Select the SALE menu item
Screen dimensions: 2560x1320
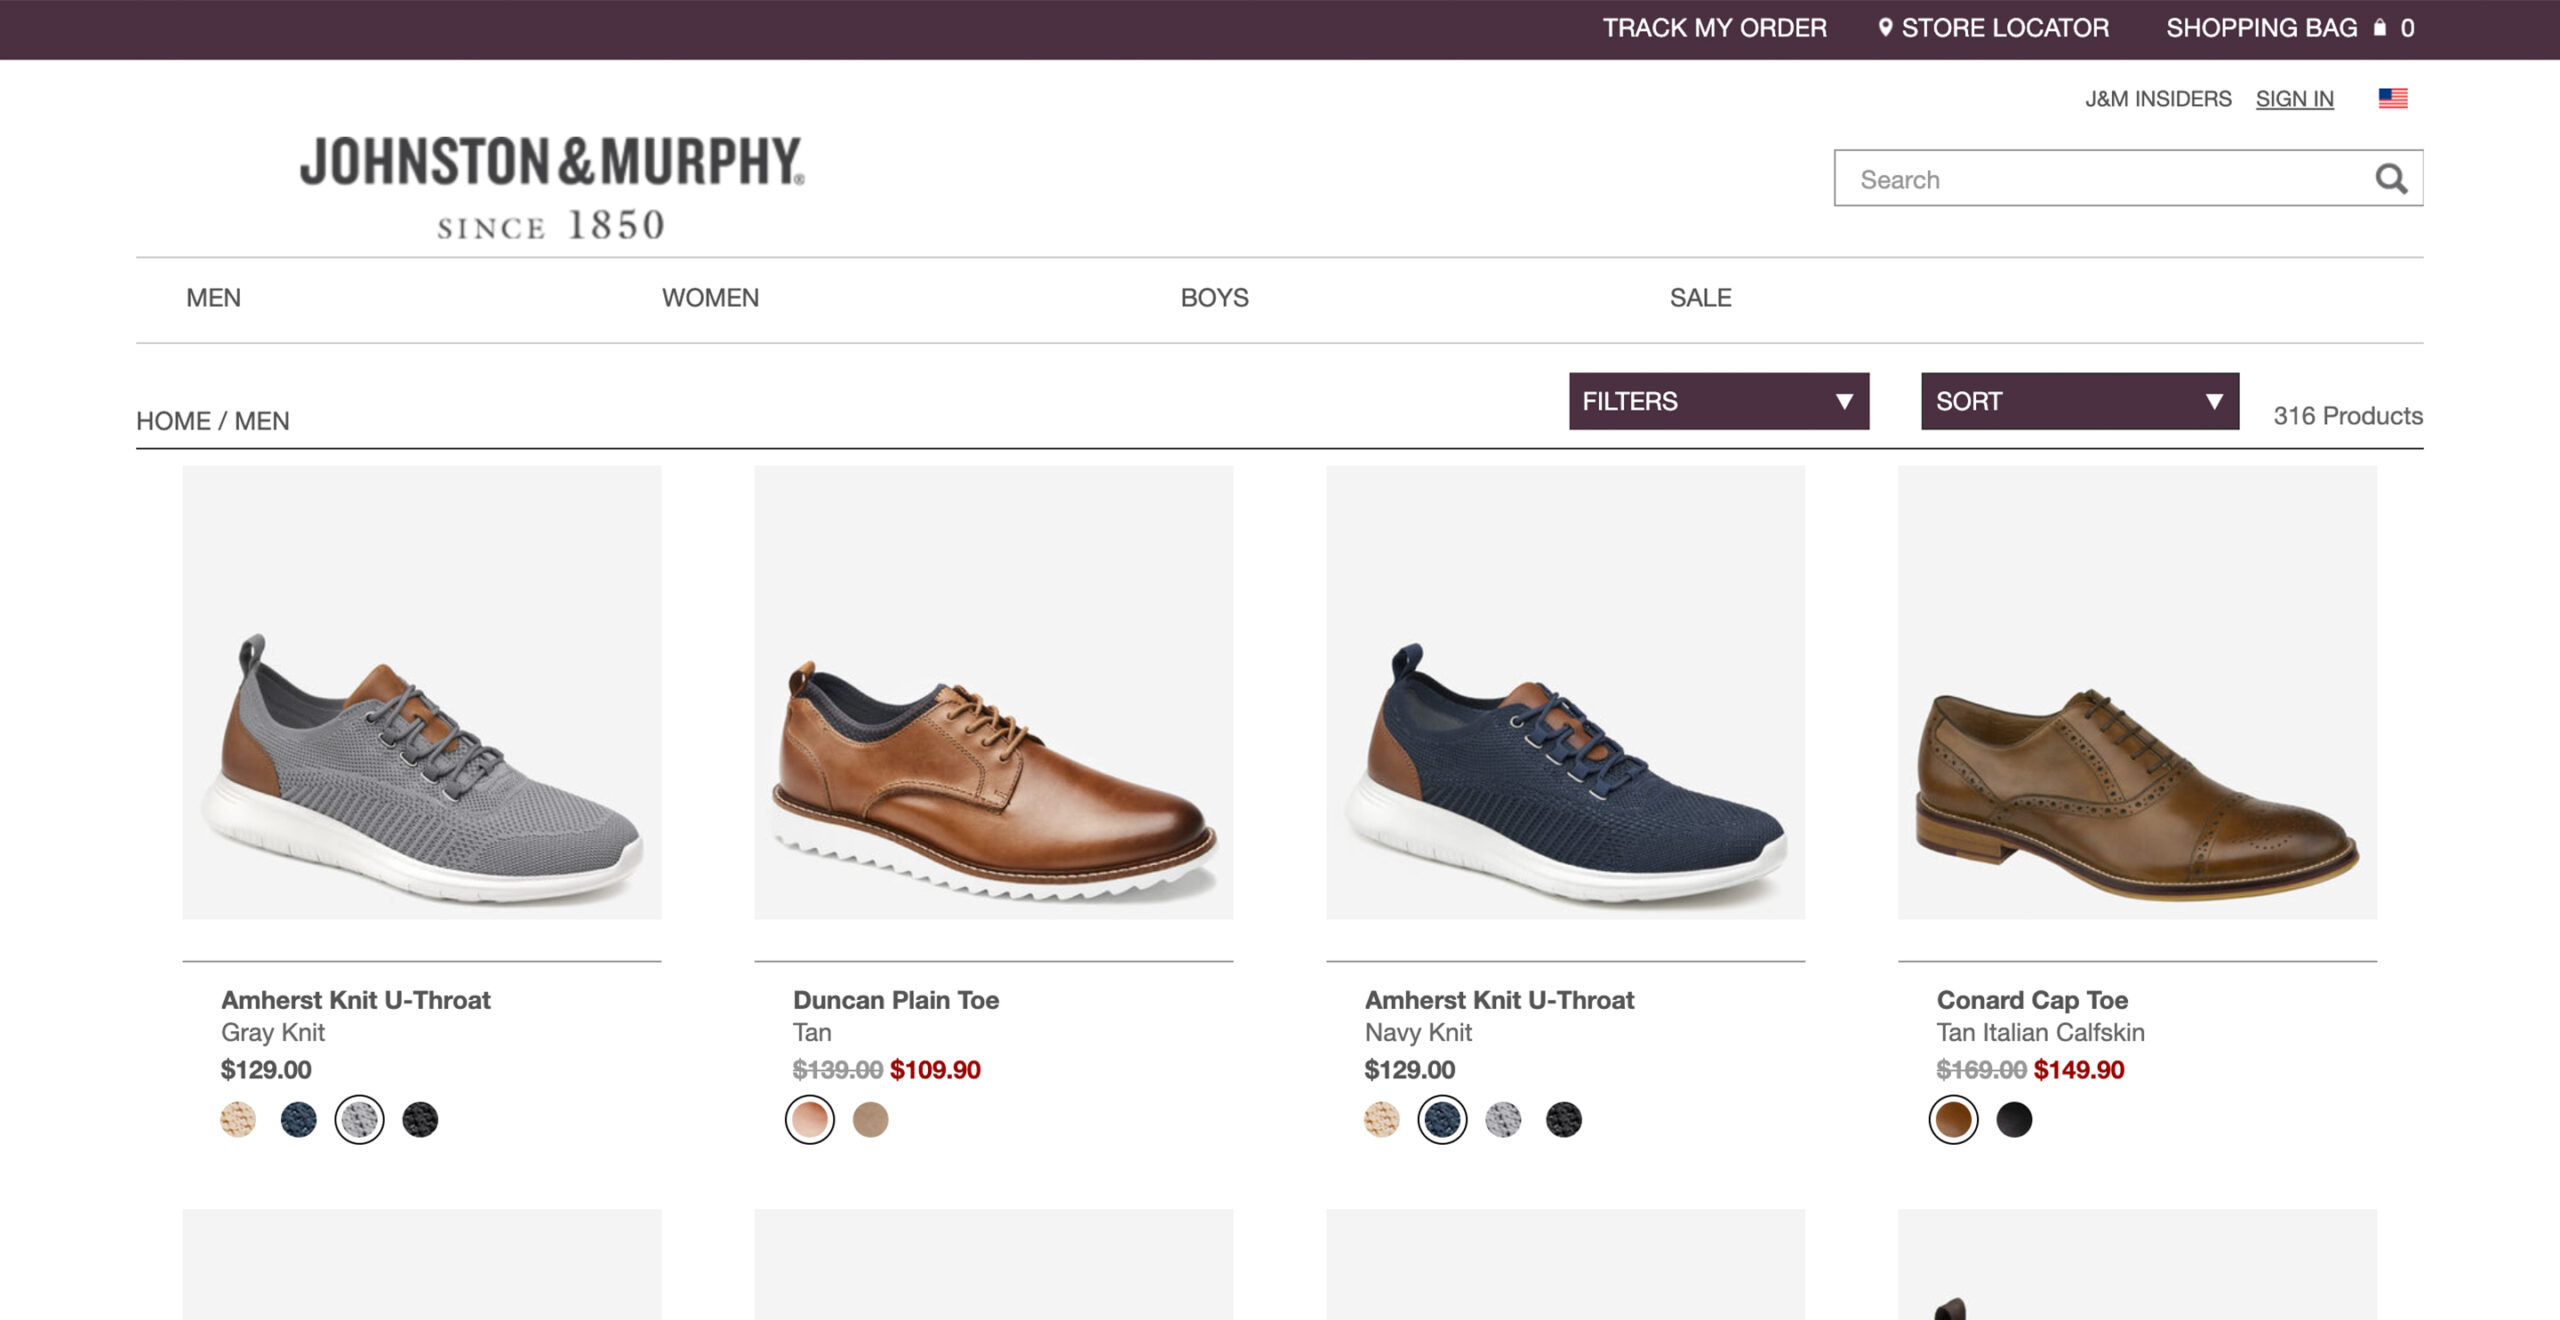pos(1700,297)
